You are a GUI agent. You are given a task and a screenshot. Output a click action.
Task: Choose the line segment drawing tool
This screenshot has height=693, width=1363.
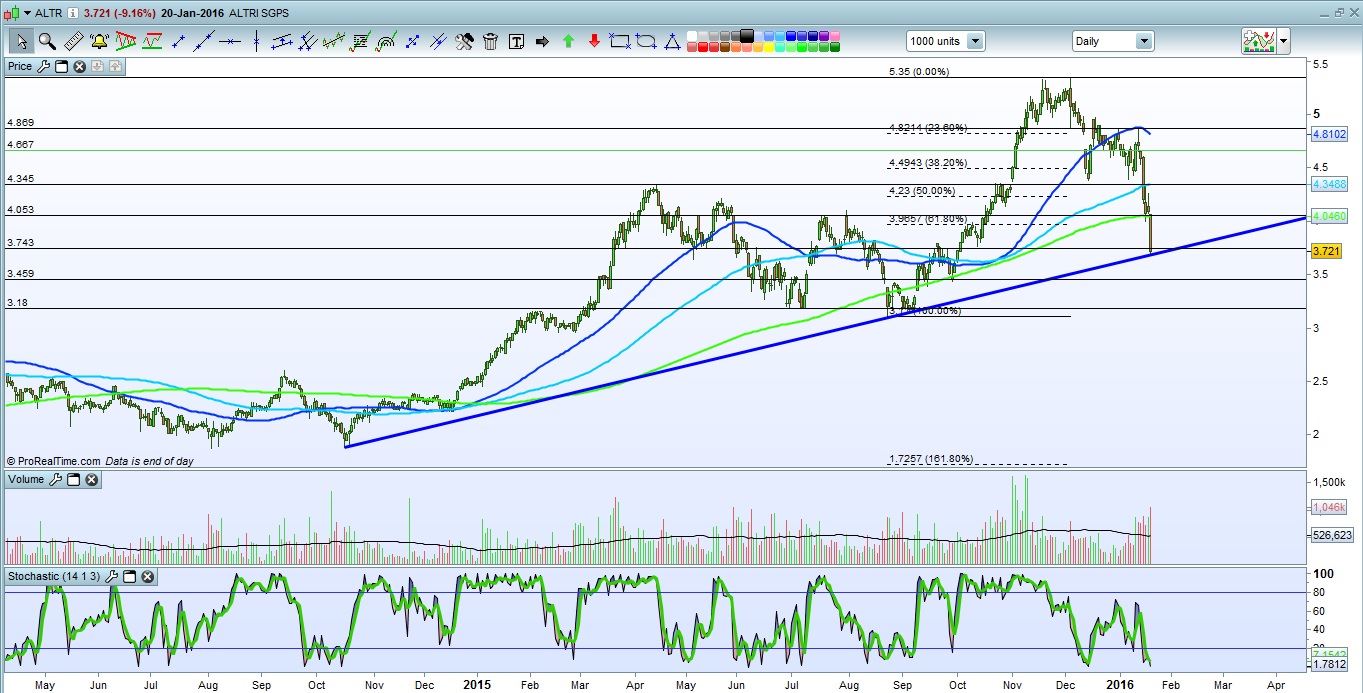point(179,41)
